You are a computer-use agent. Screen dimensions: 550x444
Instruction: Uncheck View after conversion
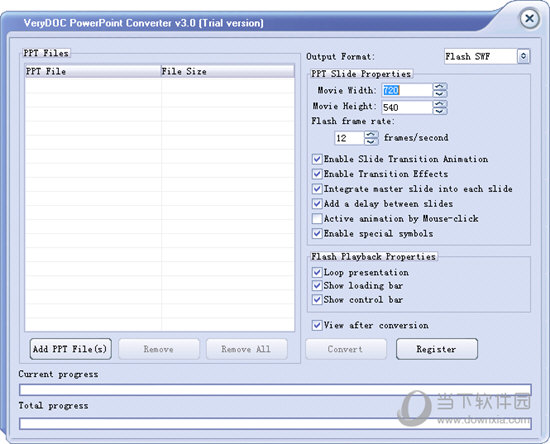click(x=317, y=325)
